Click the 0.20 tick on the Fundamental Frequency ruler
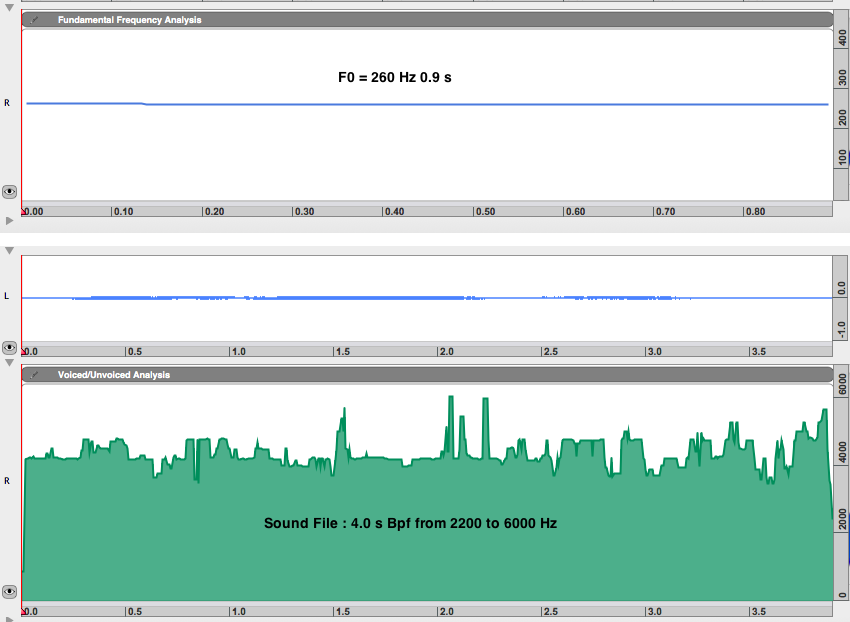The height and width of the screenshot is (622, 850). (214, 211)
